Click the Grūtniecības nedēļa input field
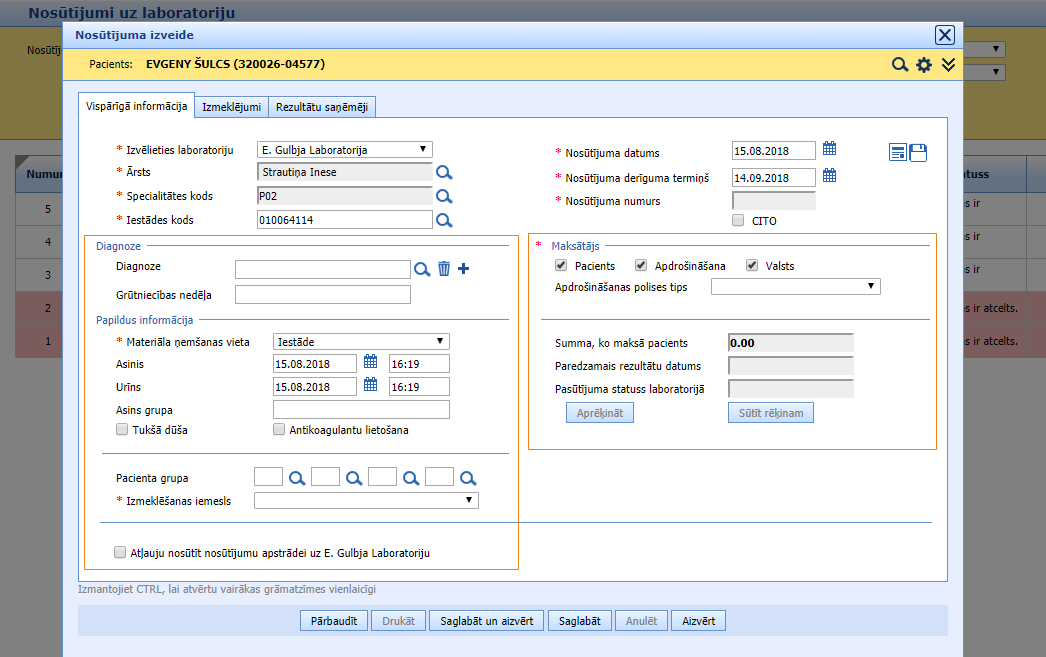The height and width of the screenshot is (657, 1046). click(322, 295)
